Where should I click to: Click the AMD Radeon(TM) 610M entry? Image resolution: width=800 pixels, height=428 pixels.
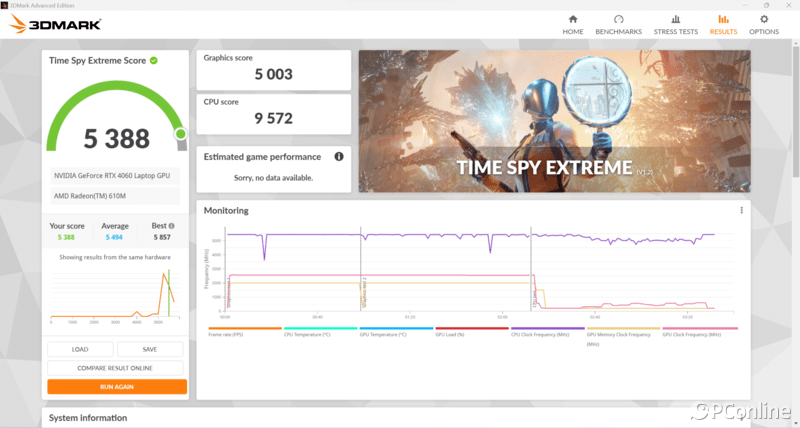pyautogui.click(x=115, y=195)
